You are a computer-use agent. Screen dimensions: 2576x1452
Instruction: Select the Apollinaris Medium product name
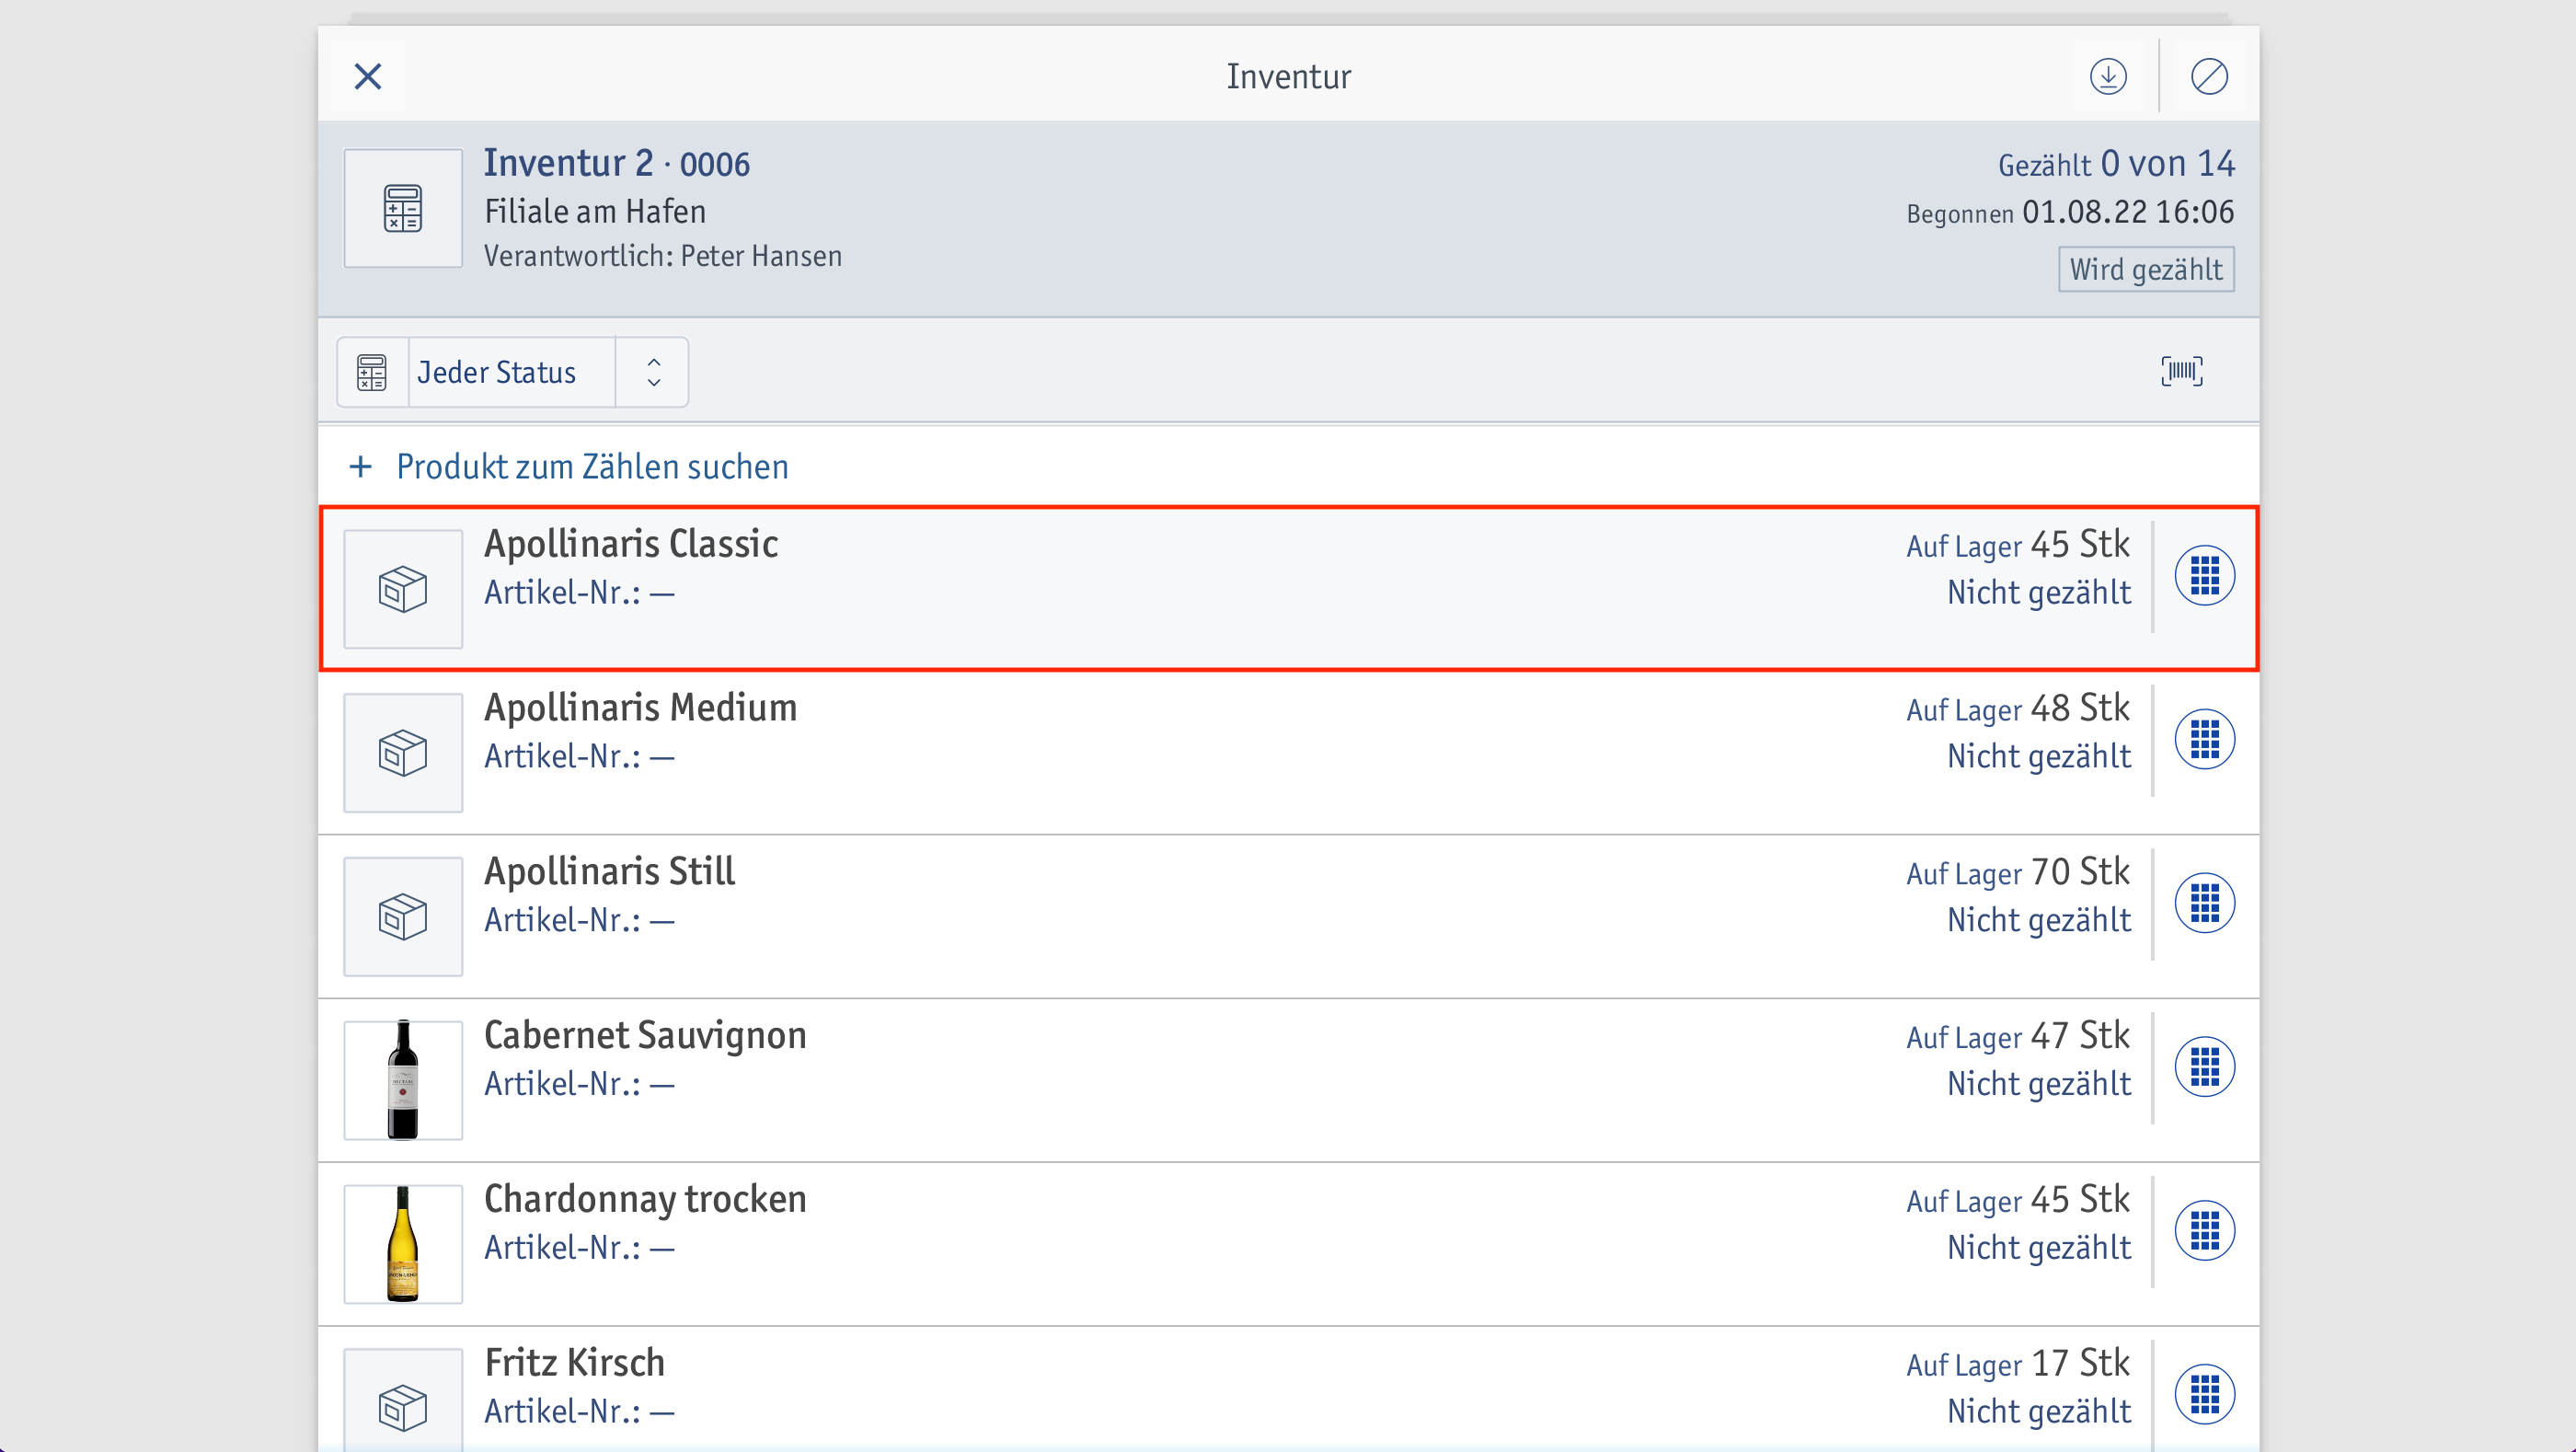point(641,708)
